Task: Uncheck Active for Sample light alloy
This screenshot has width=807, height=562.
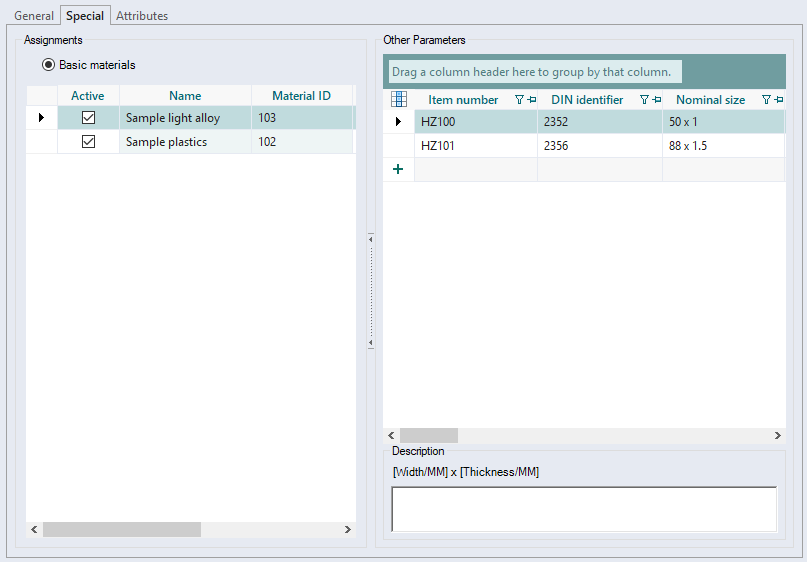Action: pos(88,118)
